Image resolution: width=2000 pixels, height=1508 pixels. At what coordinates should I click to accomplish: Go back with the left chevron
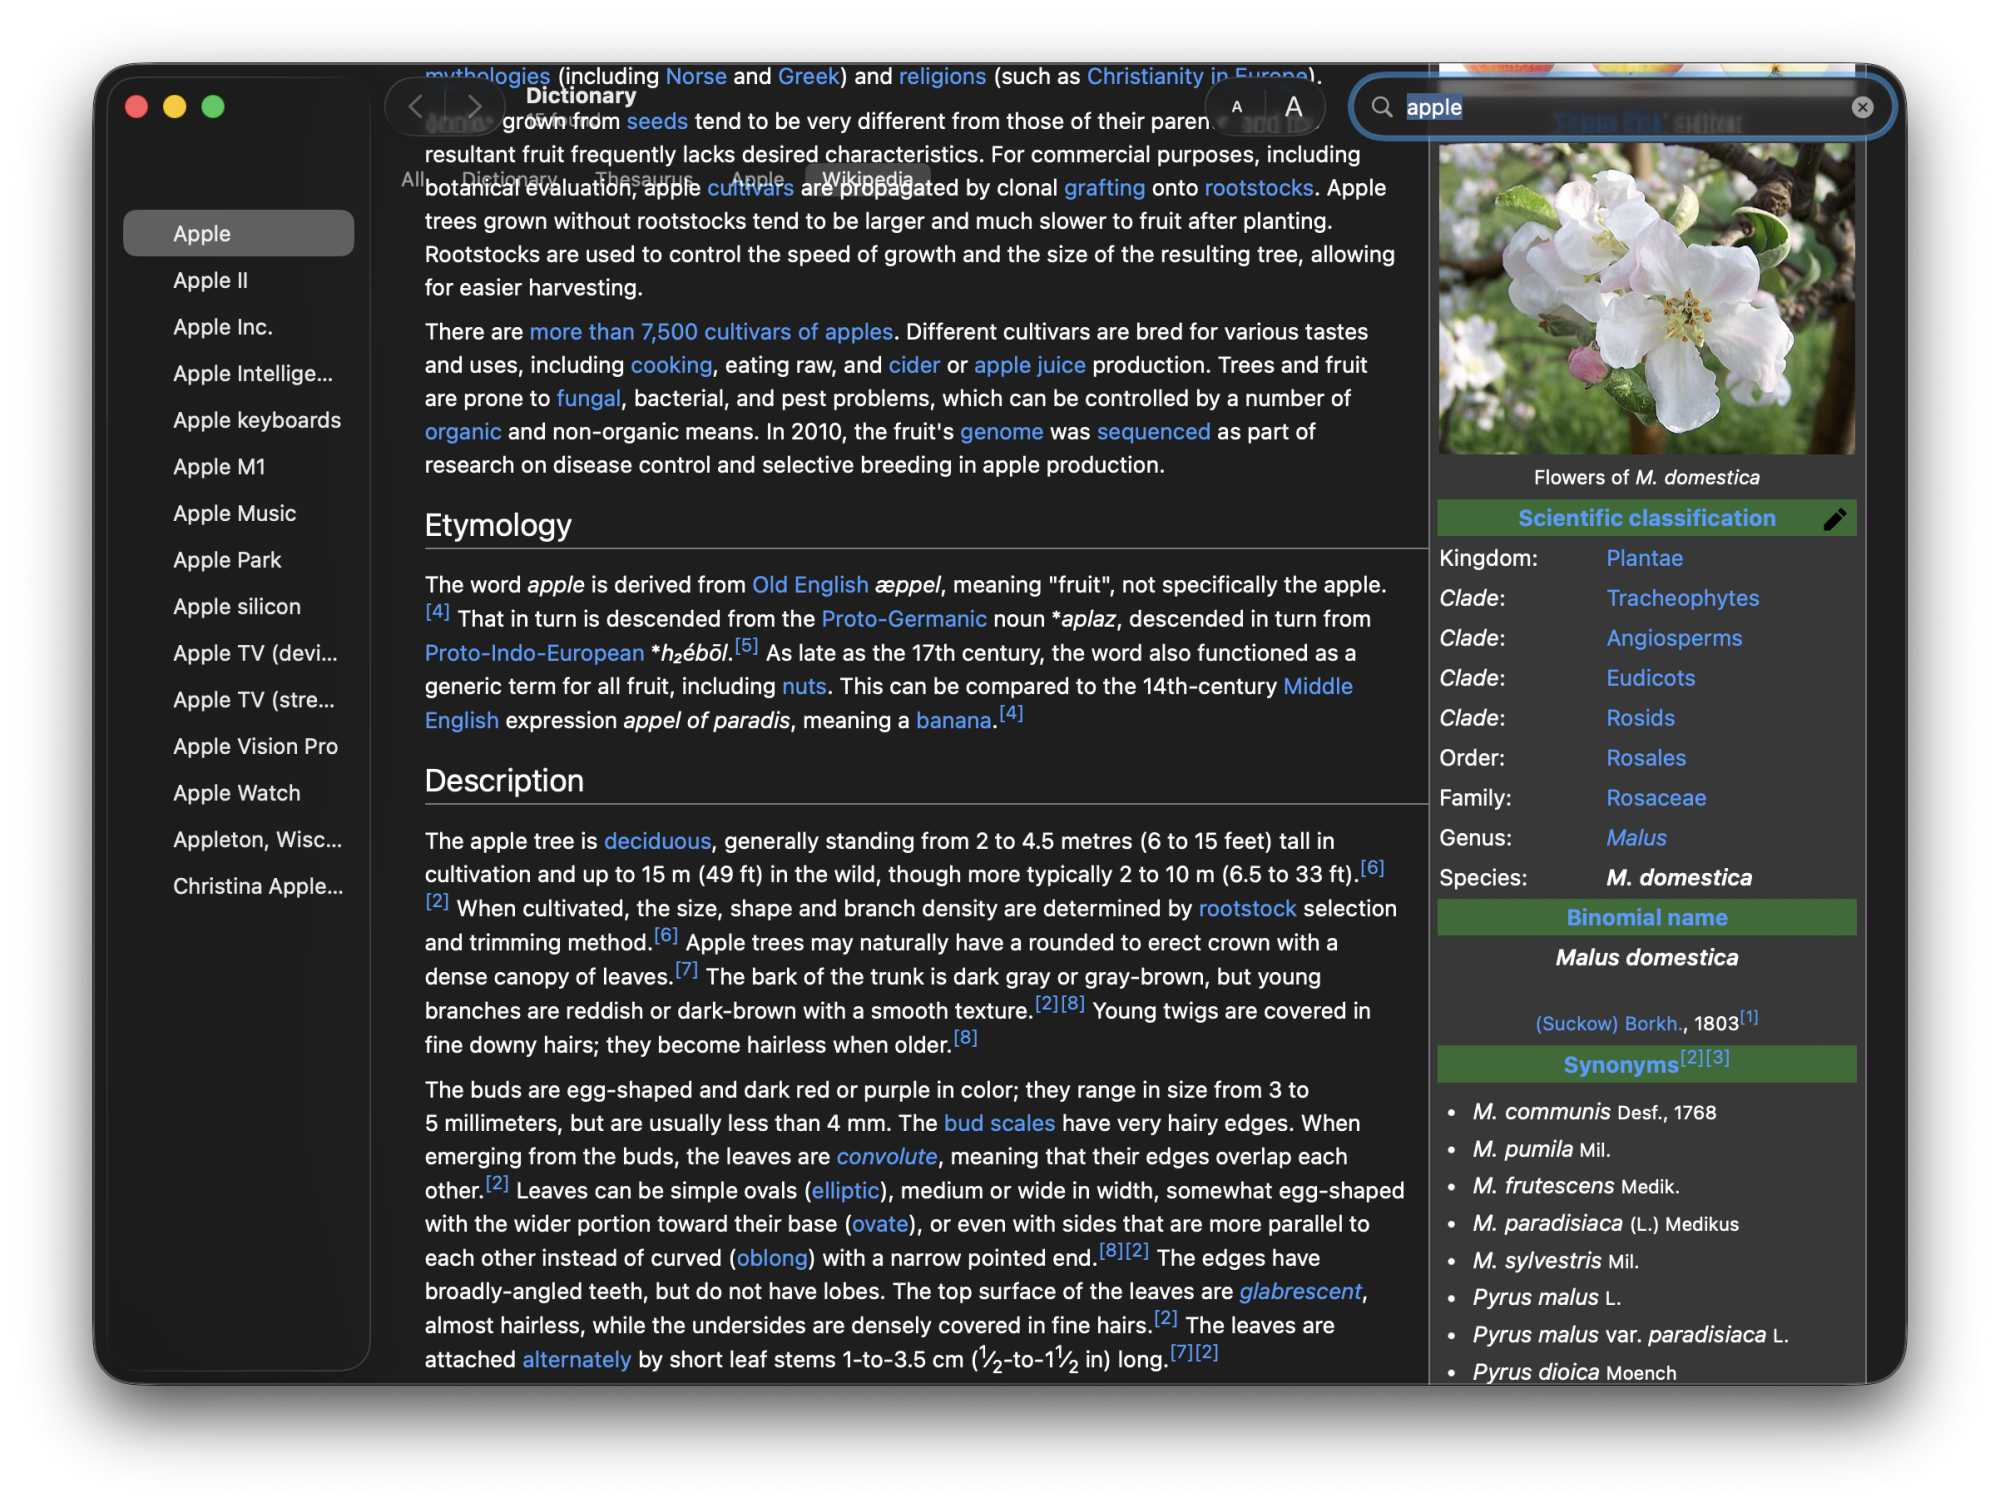(x=416, y=106)
